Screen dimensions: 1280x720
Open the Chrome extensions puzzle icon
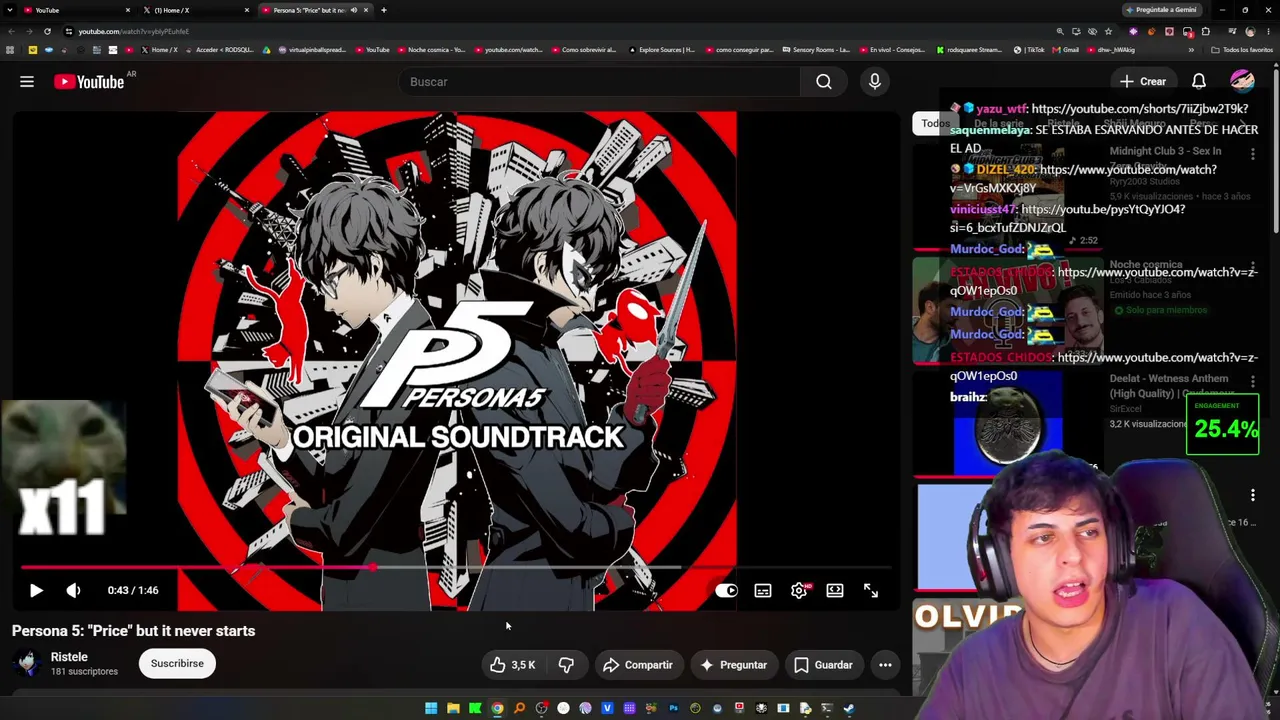[1206, 31]
